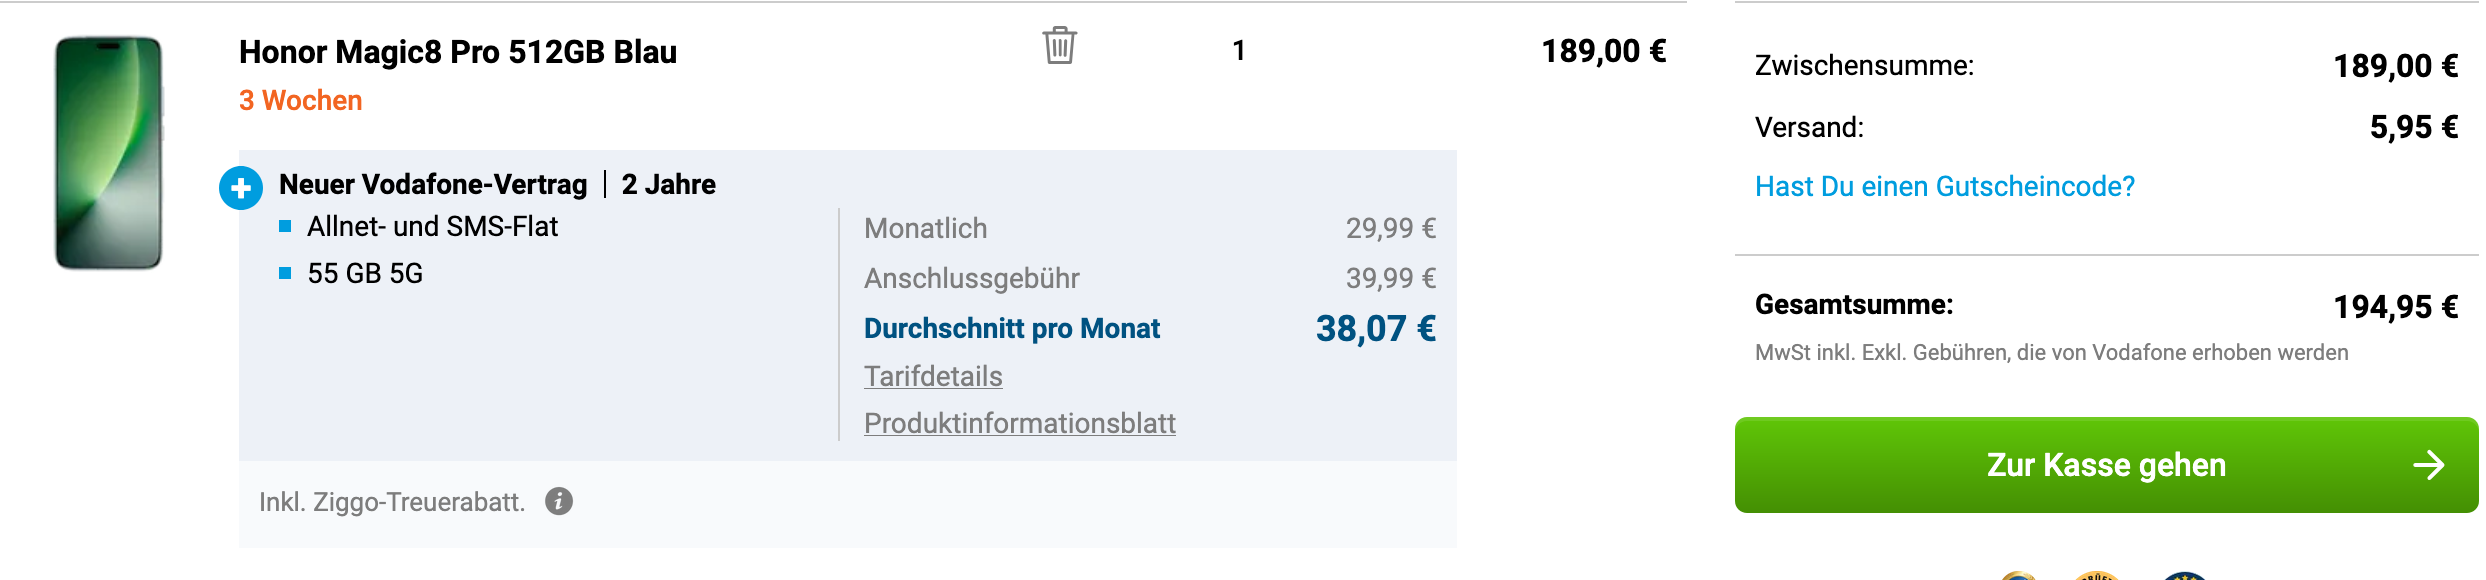Screen dimensions: 2486x580
Task: Delete the Honor Magic8 Pro via trash icon
Action: coord(1059,46)
